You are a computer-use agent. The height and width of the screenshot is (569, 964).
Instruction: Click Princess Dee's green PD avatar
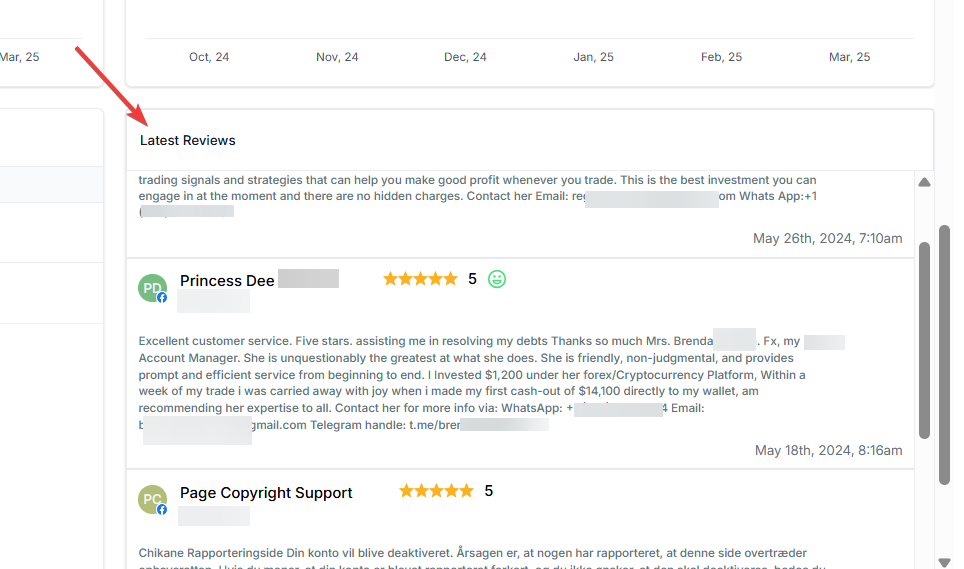(x=151, y=288)
